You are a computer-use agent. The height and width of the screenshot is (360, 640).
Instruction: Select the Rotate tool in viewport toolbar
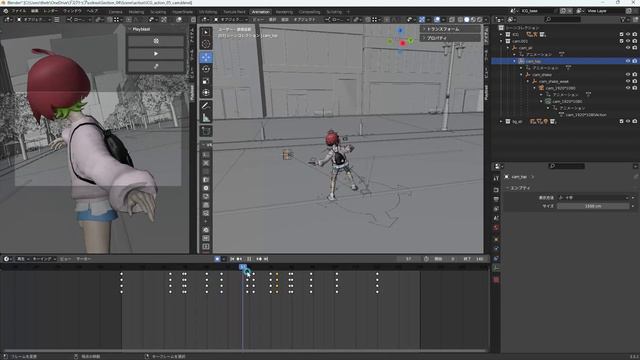pyautogui.click(x=206, y=69)
